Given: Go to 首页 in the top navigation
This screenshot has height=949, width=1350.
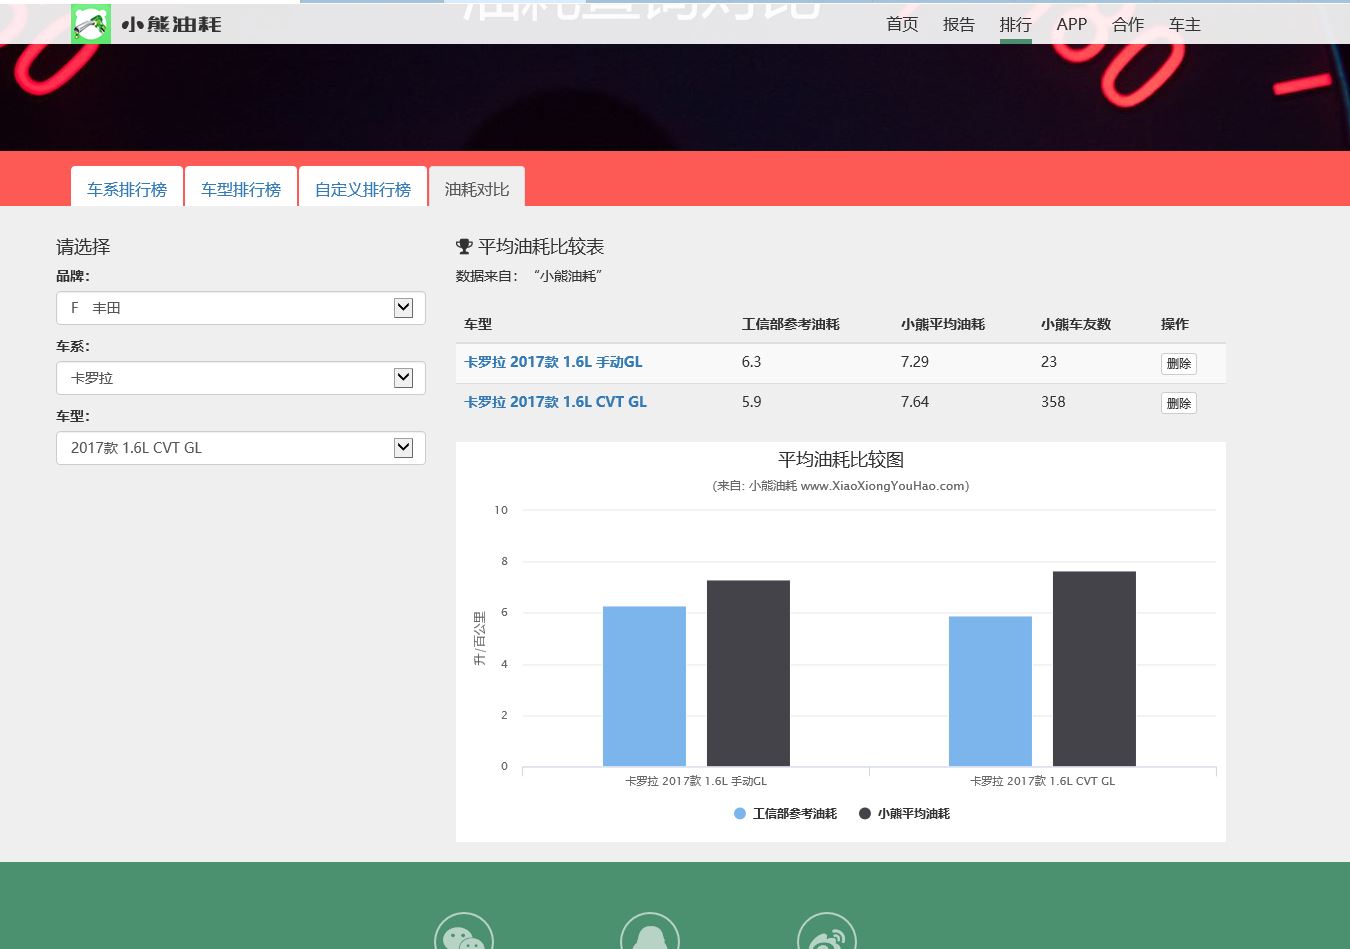Looking at the screenshot, I should click(x=902, y=24).
